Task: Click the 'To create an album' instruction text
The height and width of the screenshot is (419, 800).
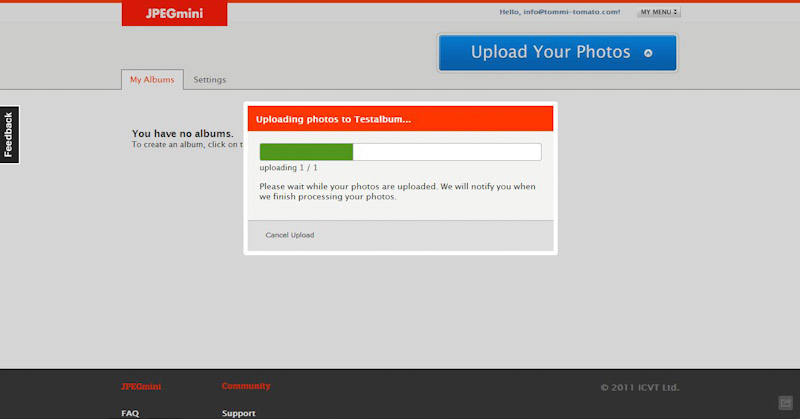Action: pyautogui.click(x=187, y=144)
